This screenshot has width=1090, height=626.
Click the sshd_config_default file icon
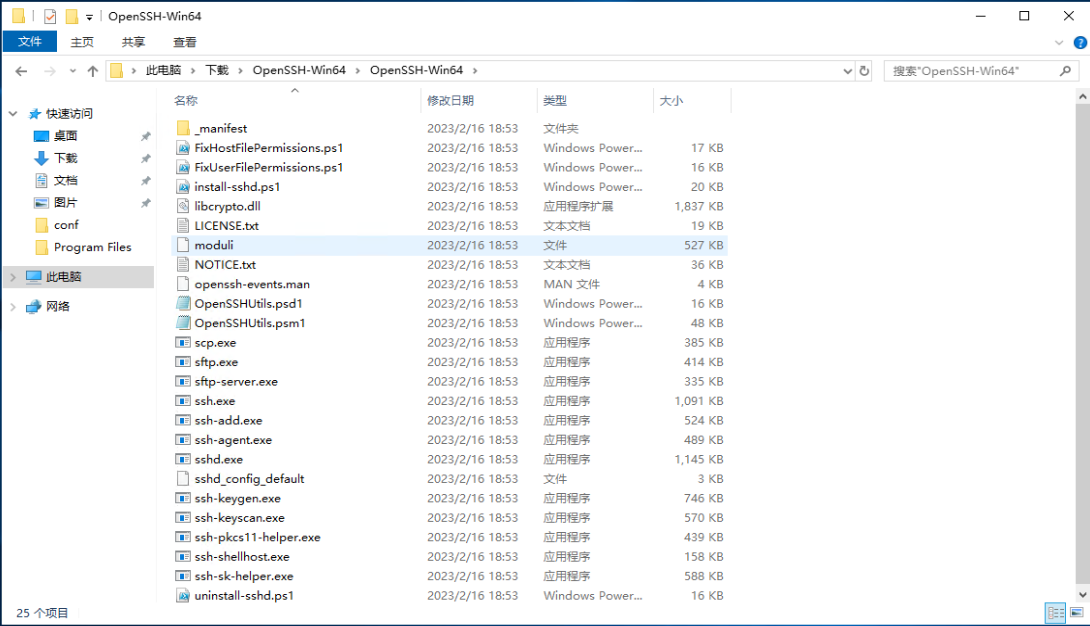click(183, 479)
